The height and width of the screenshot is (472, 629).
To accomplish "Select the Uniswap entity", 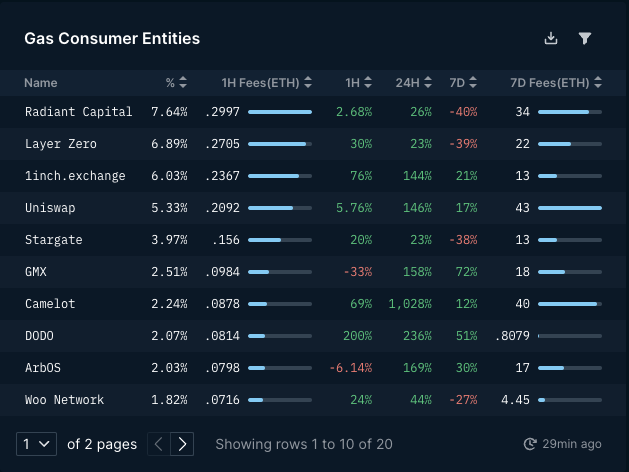I will (50, 208).
